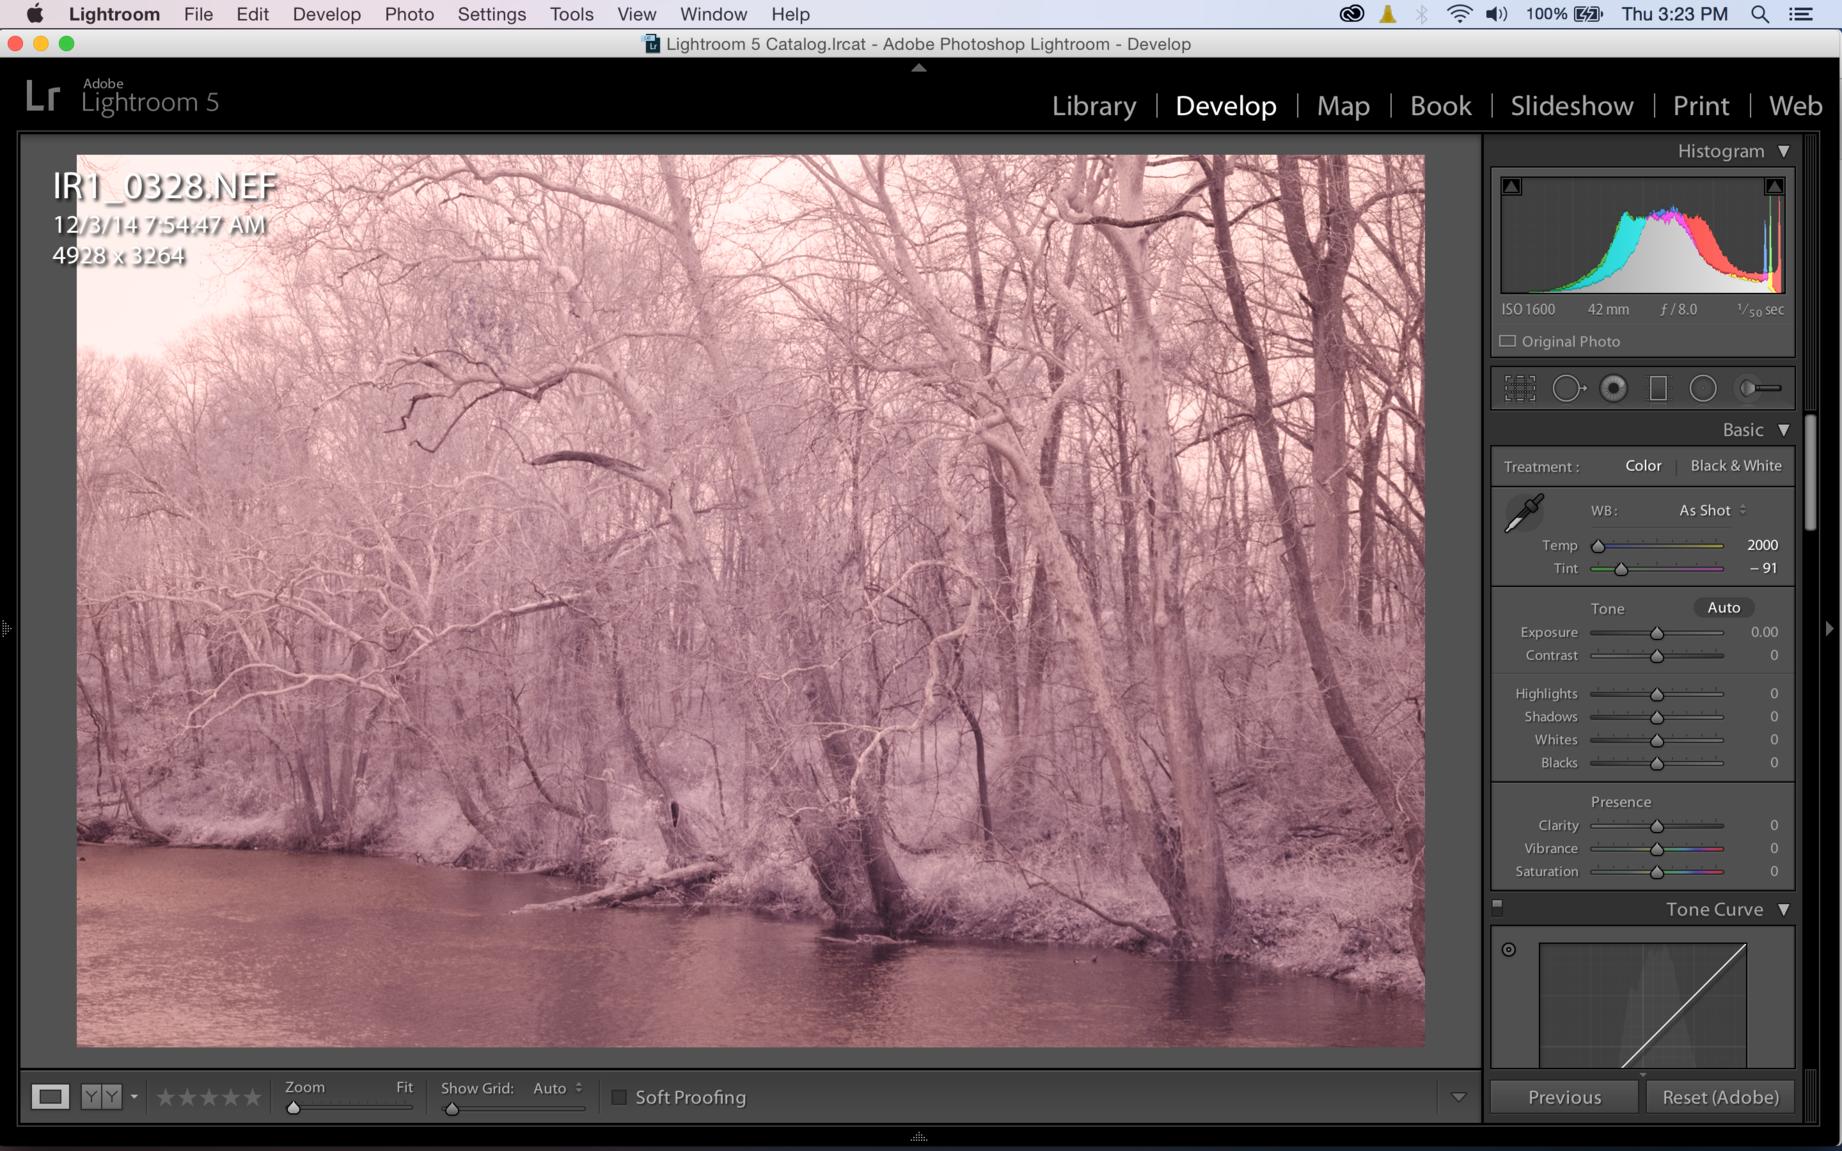Click the Reset (Adobe) button
Viewport: 1842px width, 1151px height.
(x=1720, y=1097)
